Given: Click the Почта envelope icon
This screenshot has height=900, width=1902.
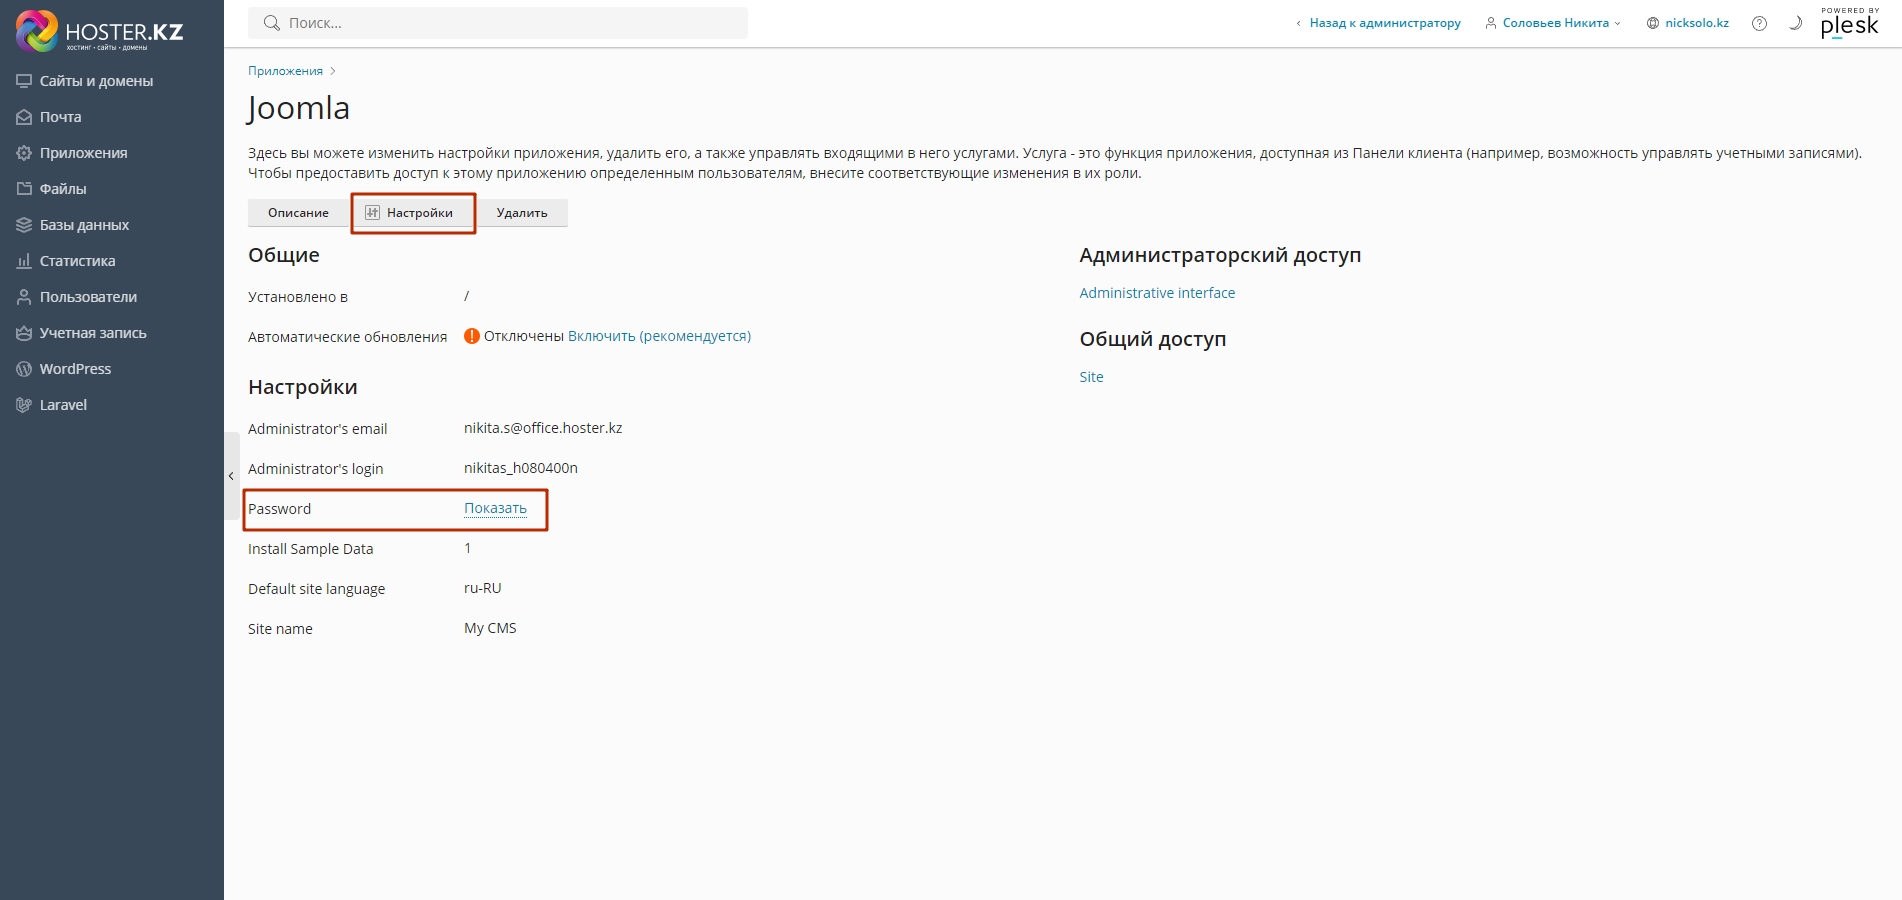Looking at the screenshot, I should click(x=24, y=117).
